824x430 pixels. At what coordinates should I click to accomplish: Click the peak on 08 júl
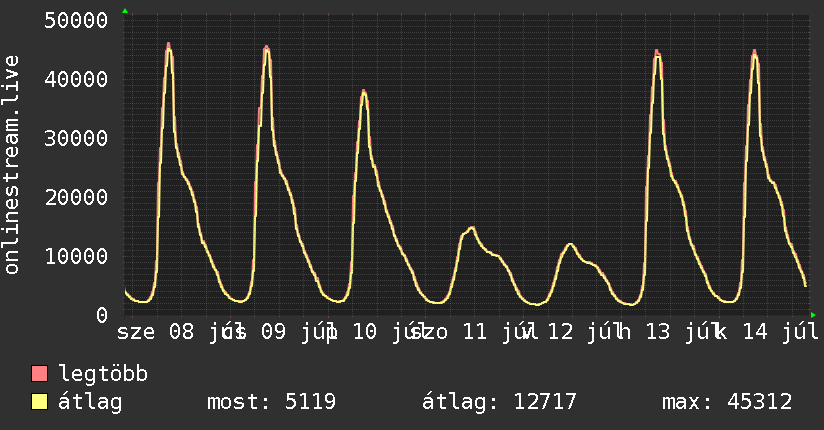[169, 45]
